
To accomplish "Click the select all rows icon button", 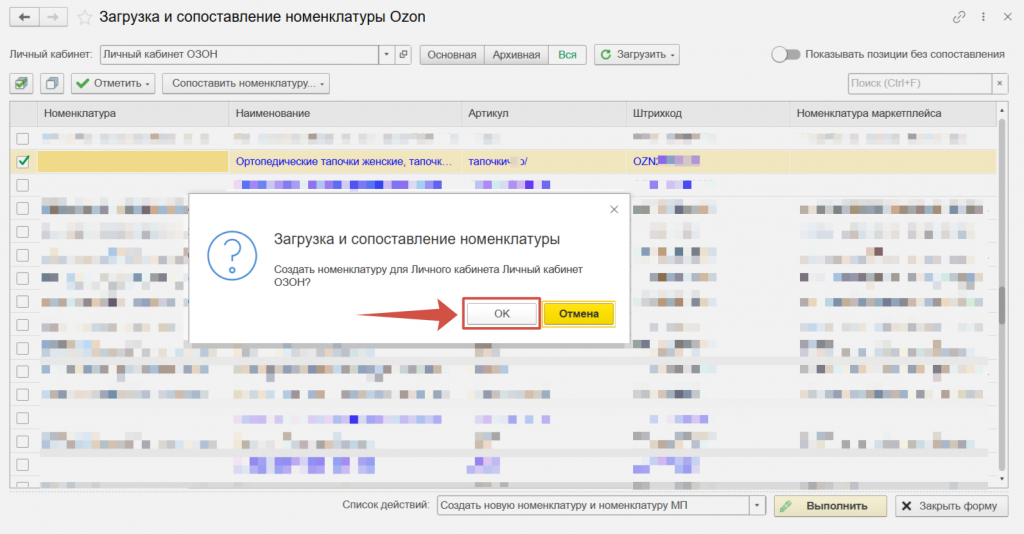I will pyautogui.click(x=22, y=83).
